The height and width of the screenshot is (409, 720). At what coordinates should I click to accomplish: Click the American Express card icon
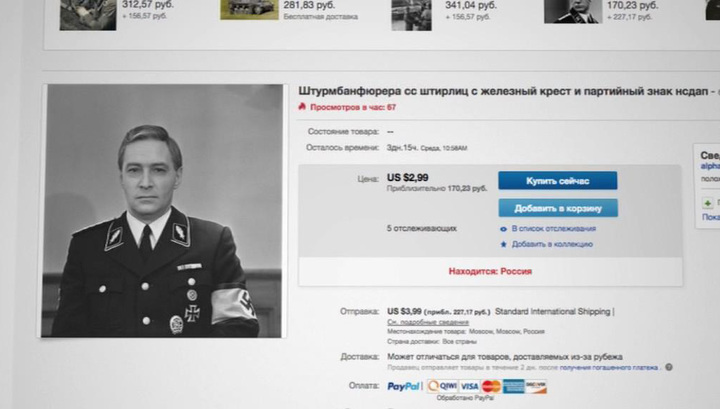(x=513, y=386)
